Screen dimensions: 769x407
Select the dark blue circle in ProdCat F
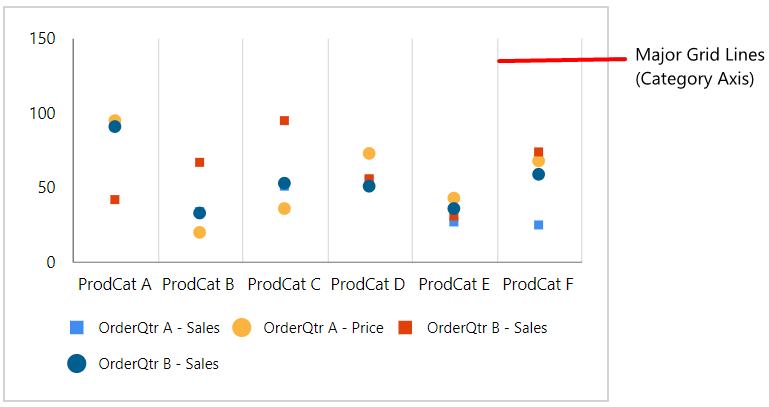(538, 175)
